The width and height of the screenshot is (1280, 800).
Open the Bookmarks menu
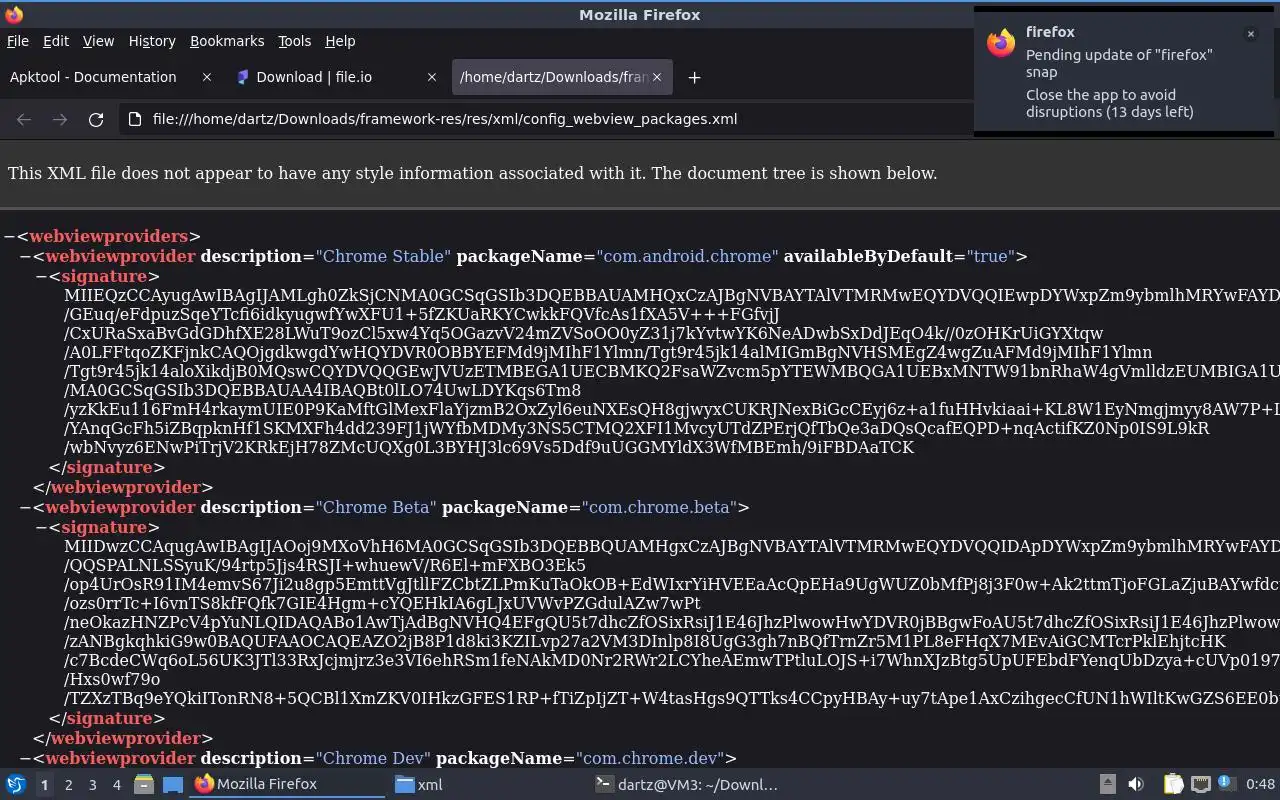[x=227, y=41]
